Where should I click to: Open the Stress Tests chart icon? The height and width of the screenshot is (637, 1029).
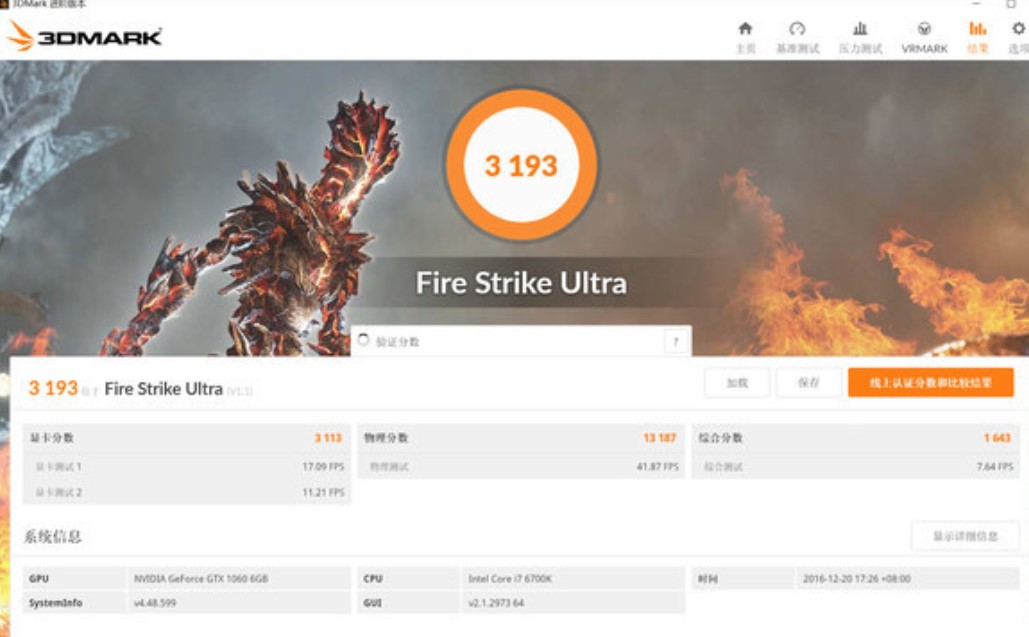860,29
